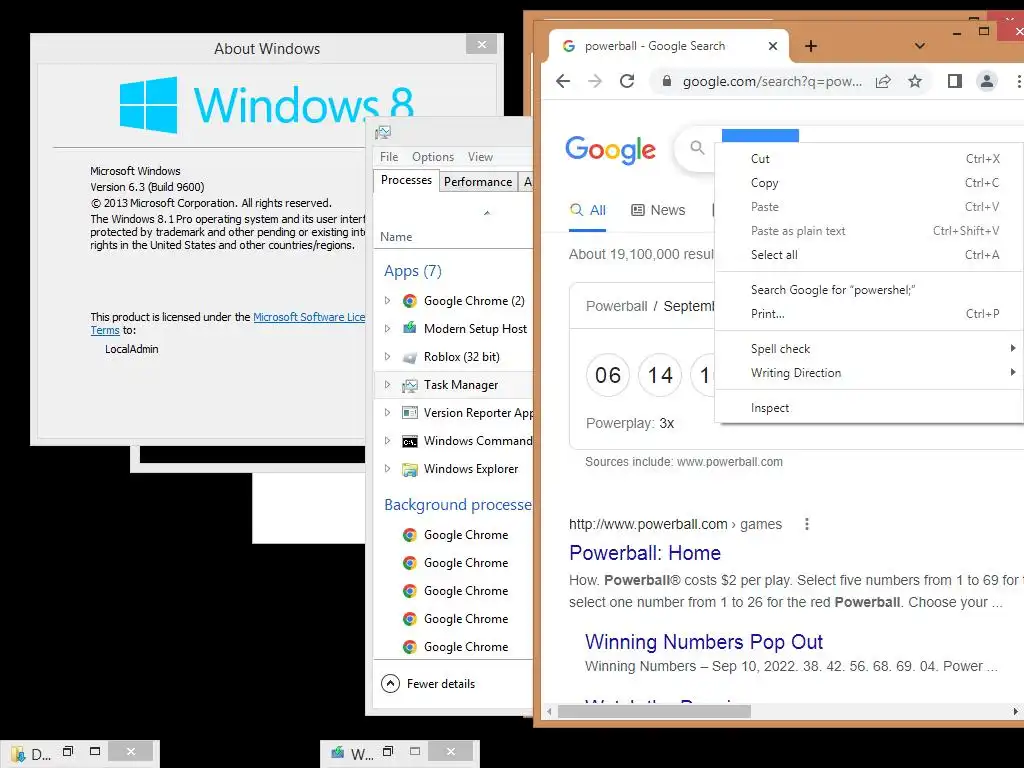Screen dimensions: 1024x768
Task: Click the folder icon of minimized D... window
Action: (18, 754)
